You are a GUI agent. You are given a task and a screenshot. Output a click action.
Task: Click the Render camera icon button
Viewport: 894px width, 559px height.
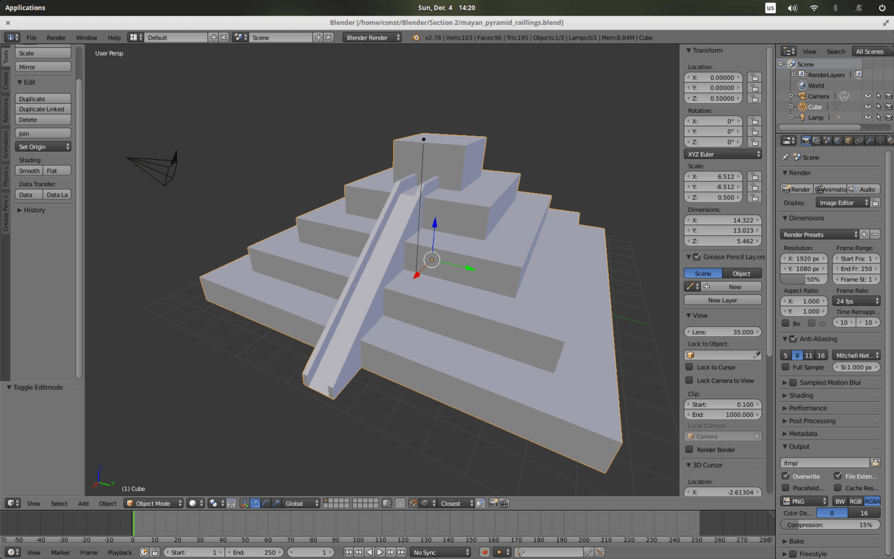(x=797, y=189)
